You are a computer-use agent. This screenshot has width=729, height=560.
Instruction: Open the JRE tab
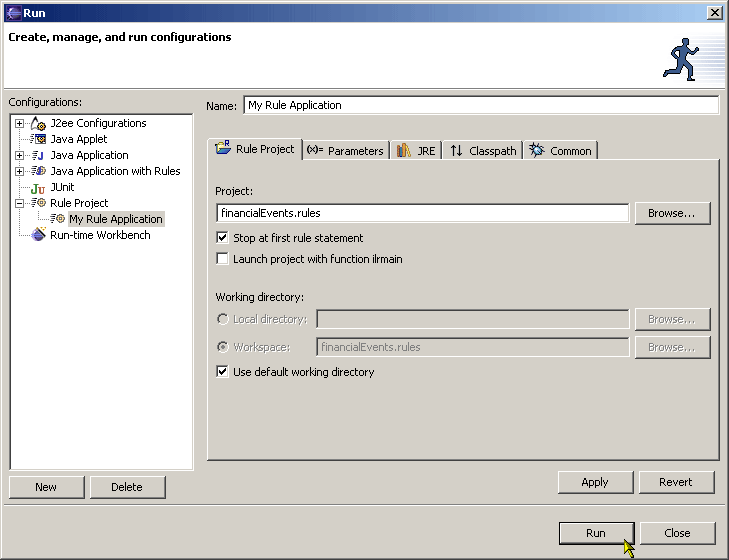pyautogui.click(x=417, y=151)
